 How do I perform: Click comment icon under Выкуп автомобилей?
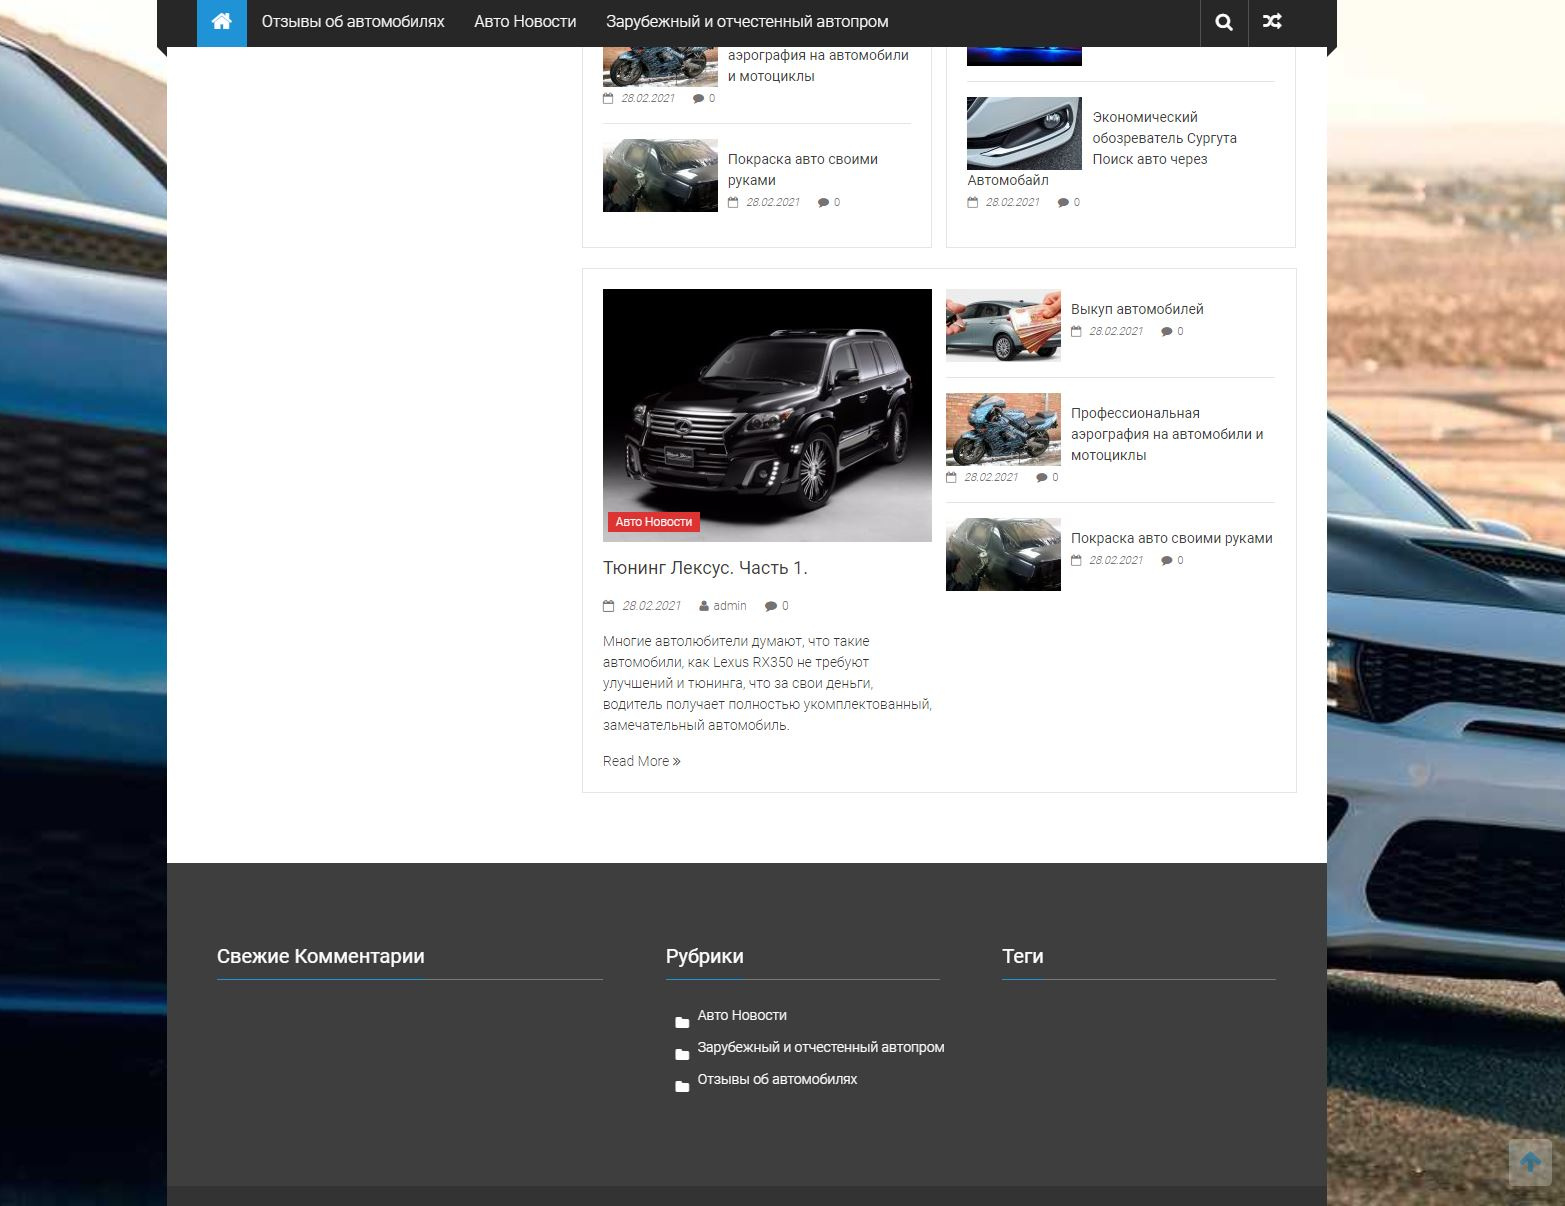coord(1166,332)
